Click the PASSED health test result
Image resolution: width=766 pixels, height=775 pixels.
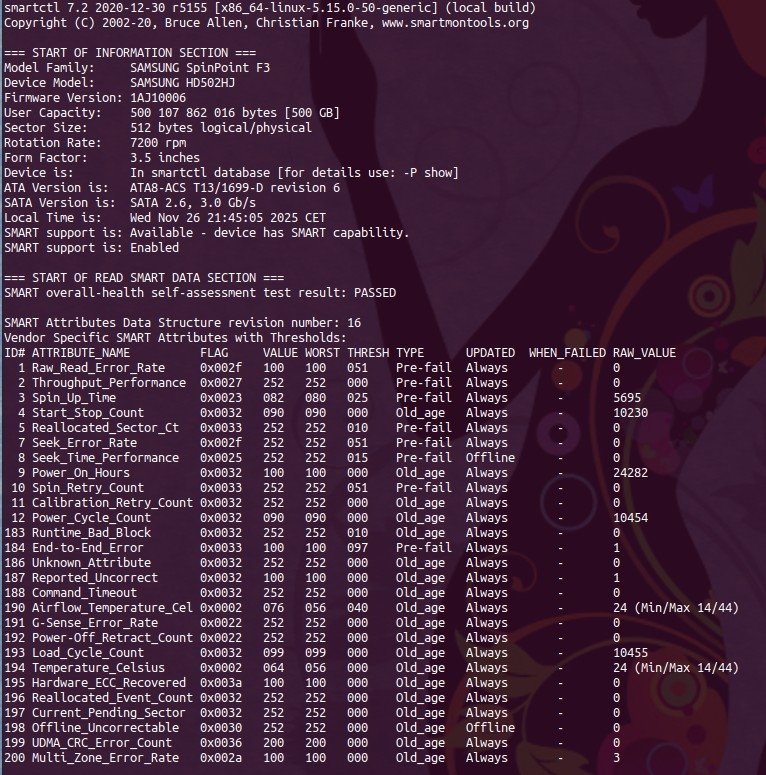coord(371,293)
